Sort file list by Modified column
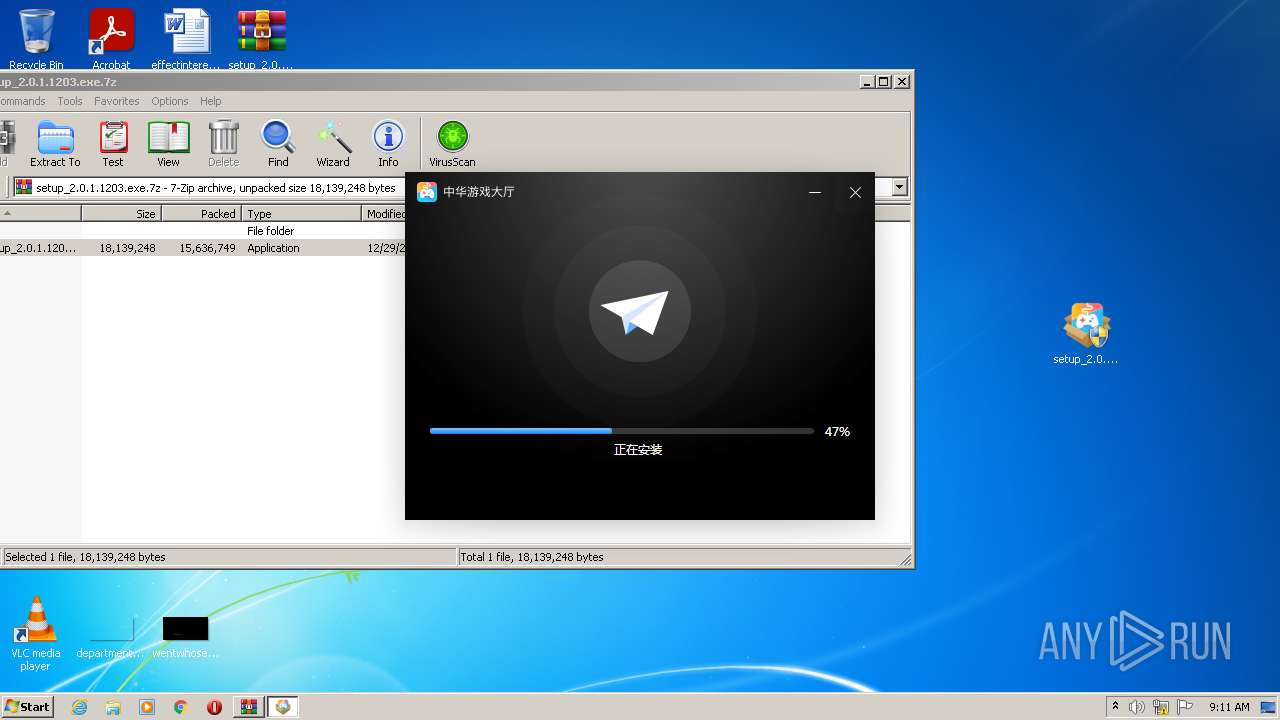Image resolution: width=1280 pixels, height=720 pixels. tap(384, 213)
